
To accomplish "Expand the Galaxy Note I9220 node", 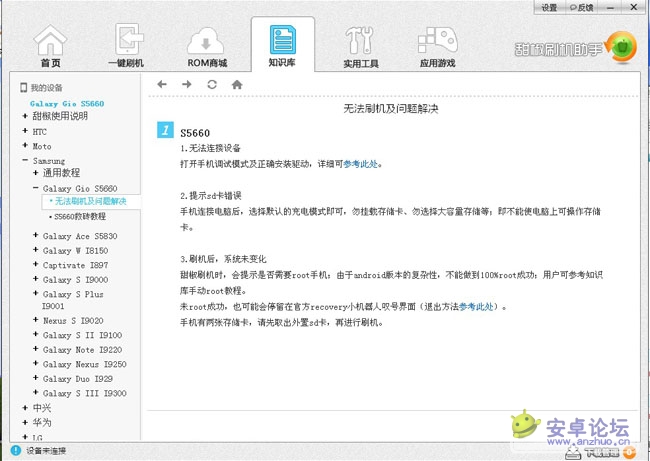I will point(36,349).
